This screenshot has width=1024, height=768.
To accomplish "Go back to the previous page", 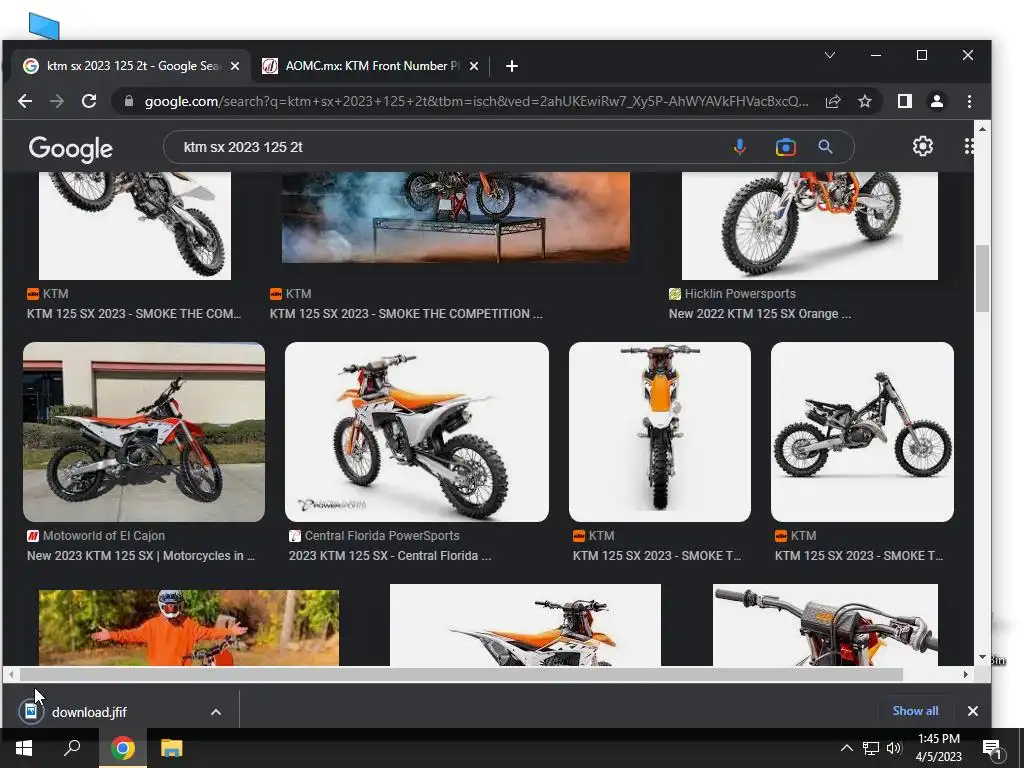I will [25, 101].
